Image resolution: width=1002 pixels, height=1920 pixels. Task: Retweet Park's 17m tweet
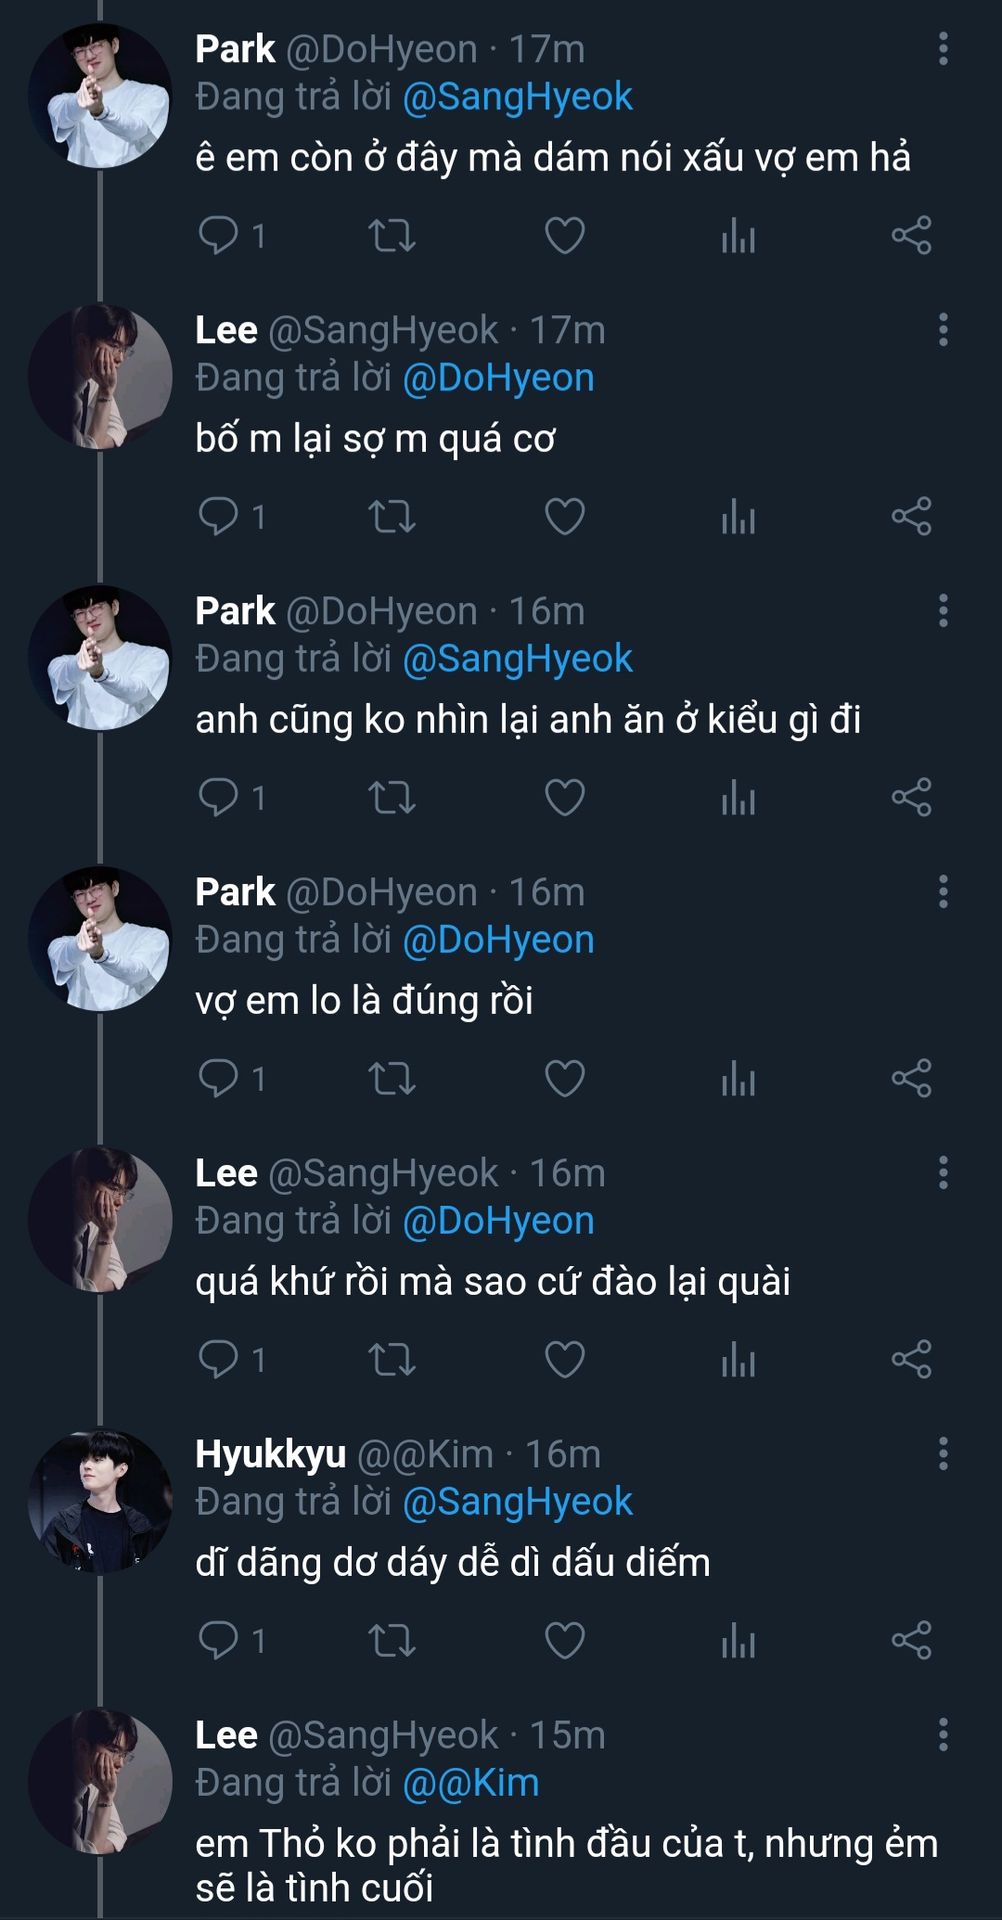pyautogui.click(x=391, y=236)
